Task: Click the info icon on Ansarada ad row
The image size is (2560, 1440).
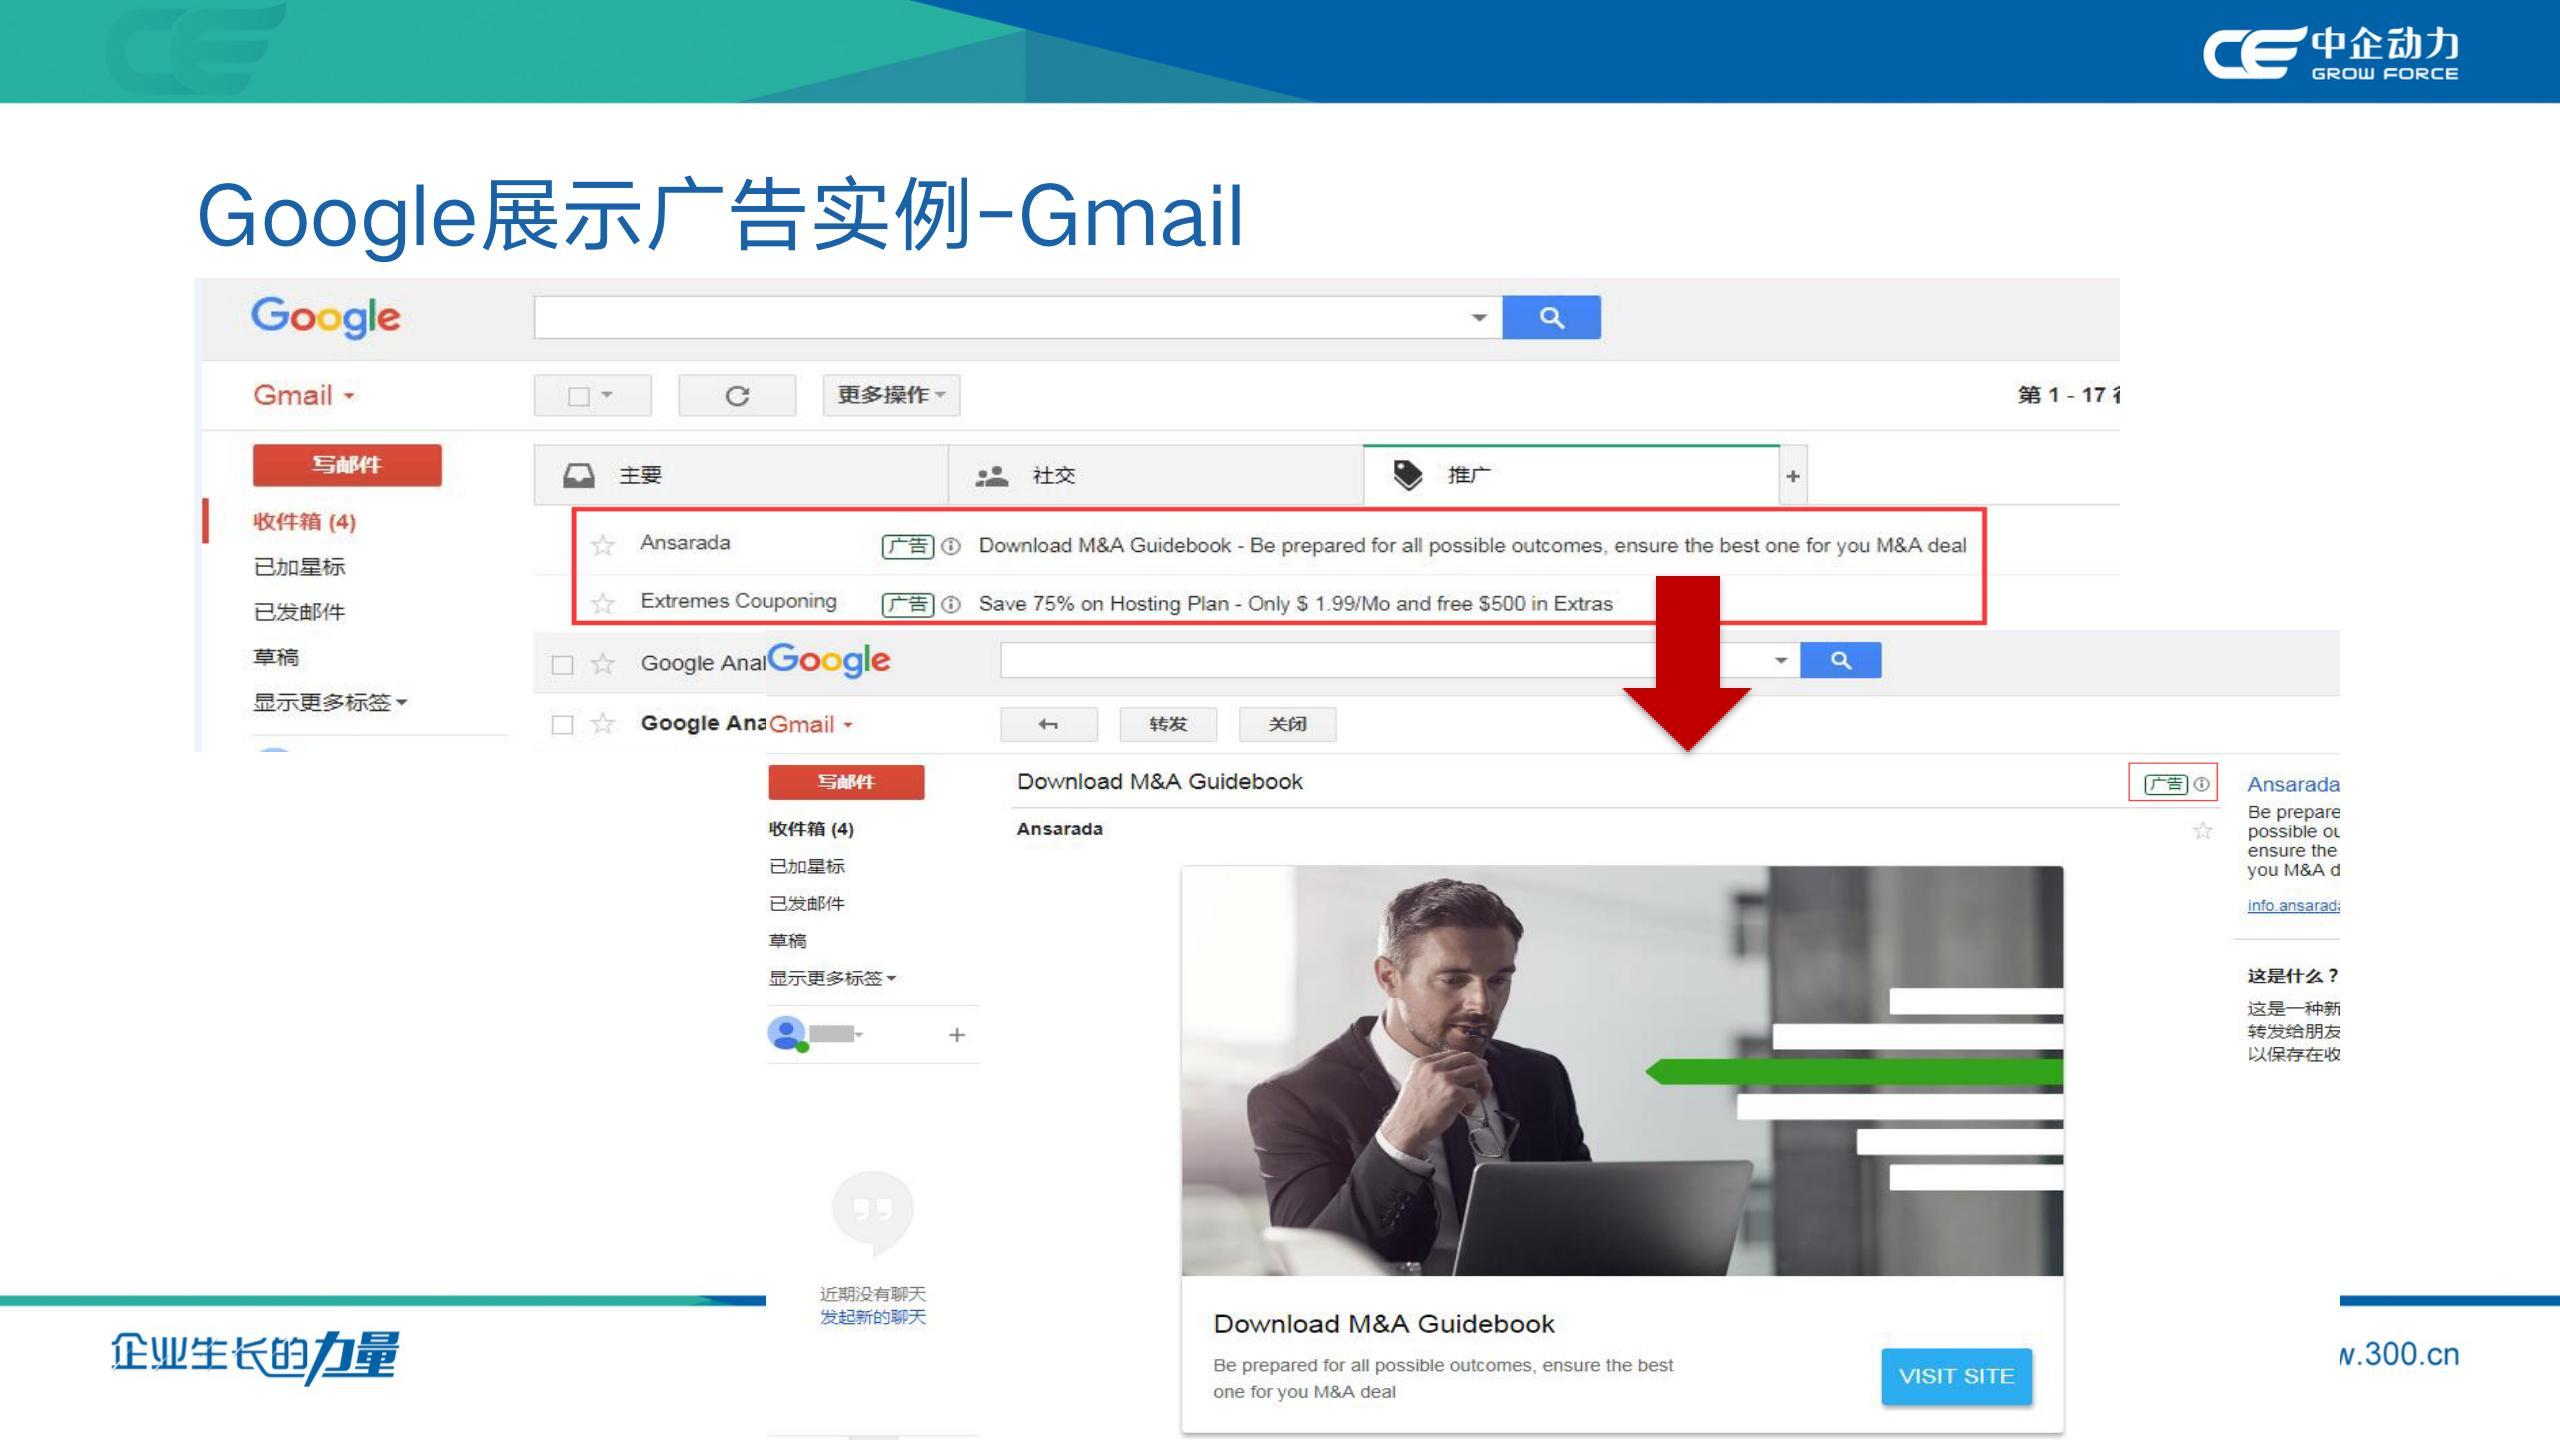Action: click(951, 546)
